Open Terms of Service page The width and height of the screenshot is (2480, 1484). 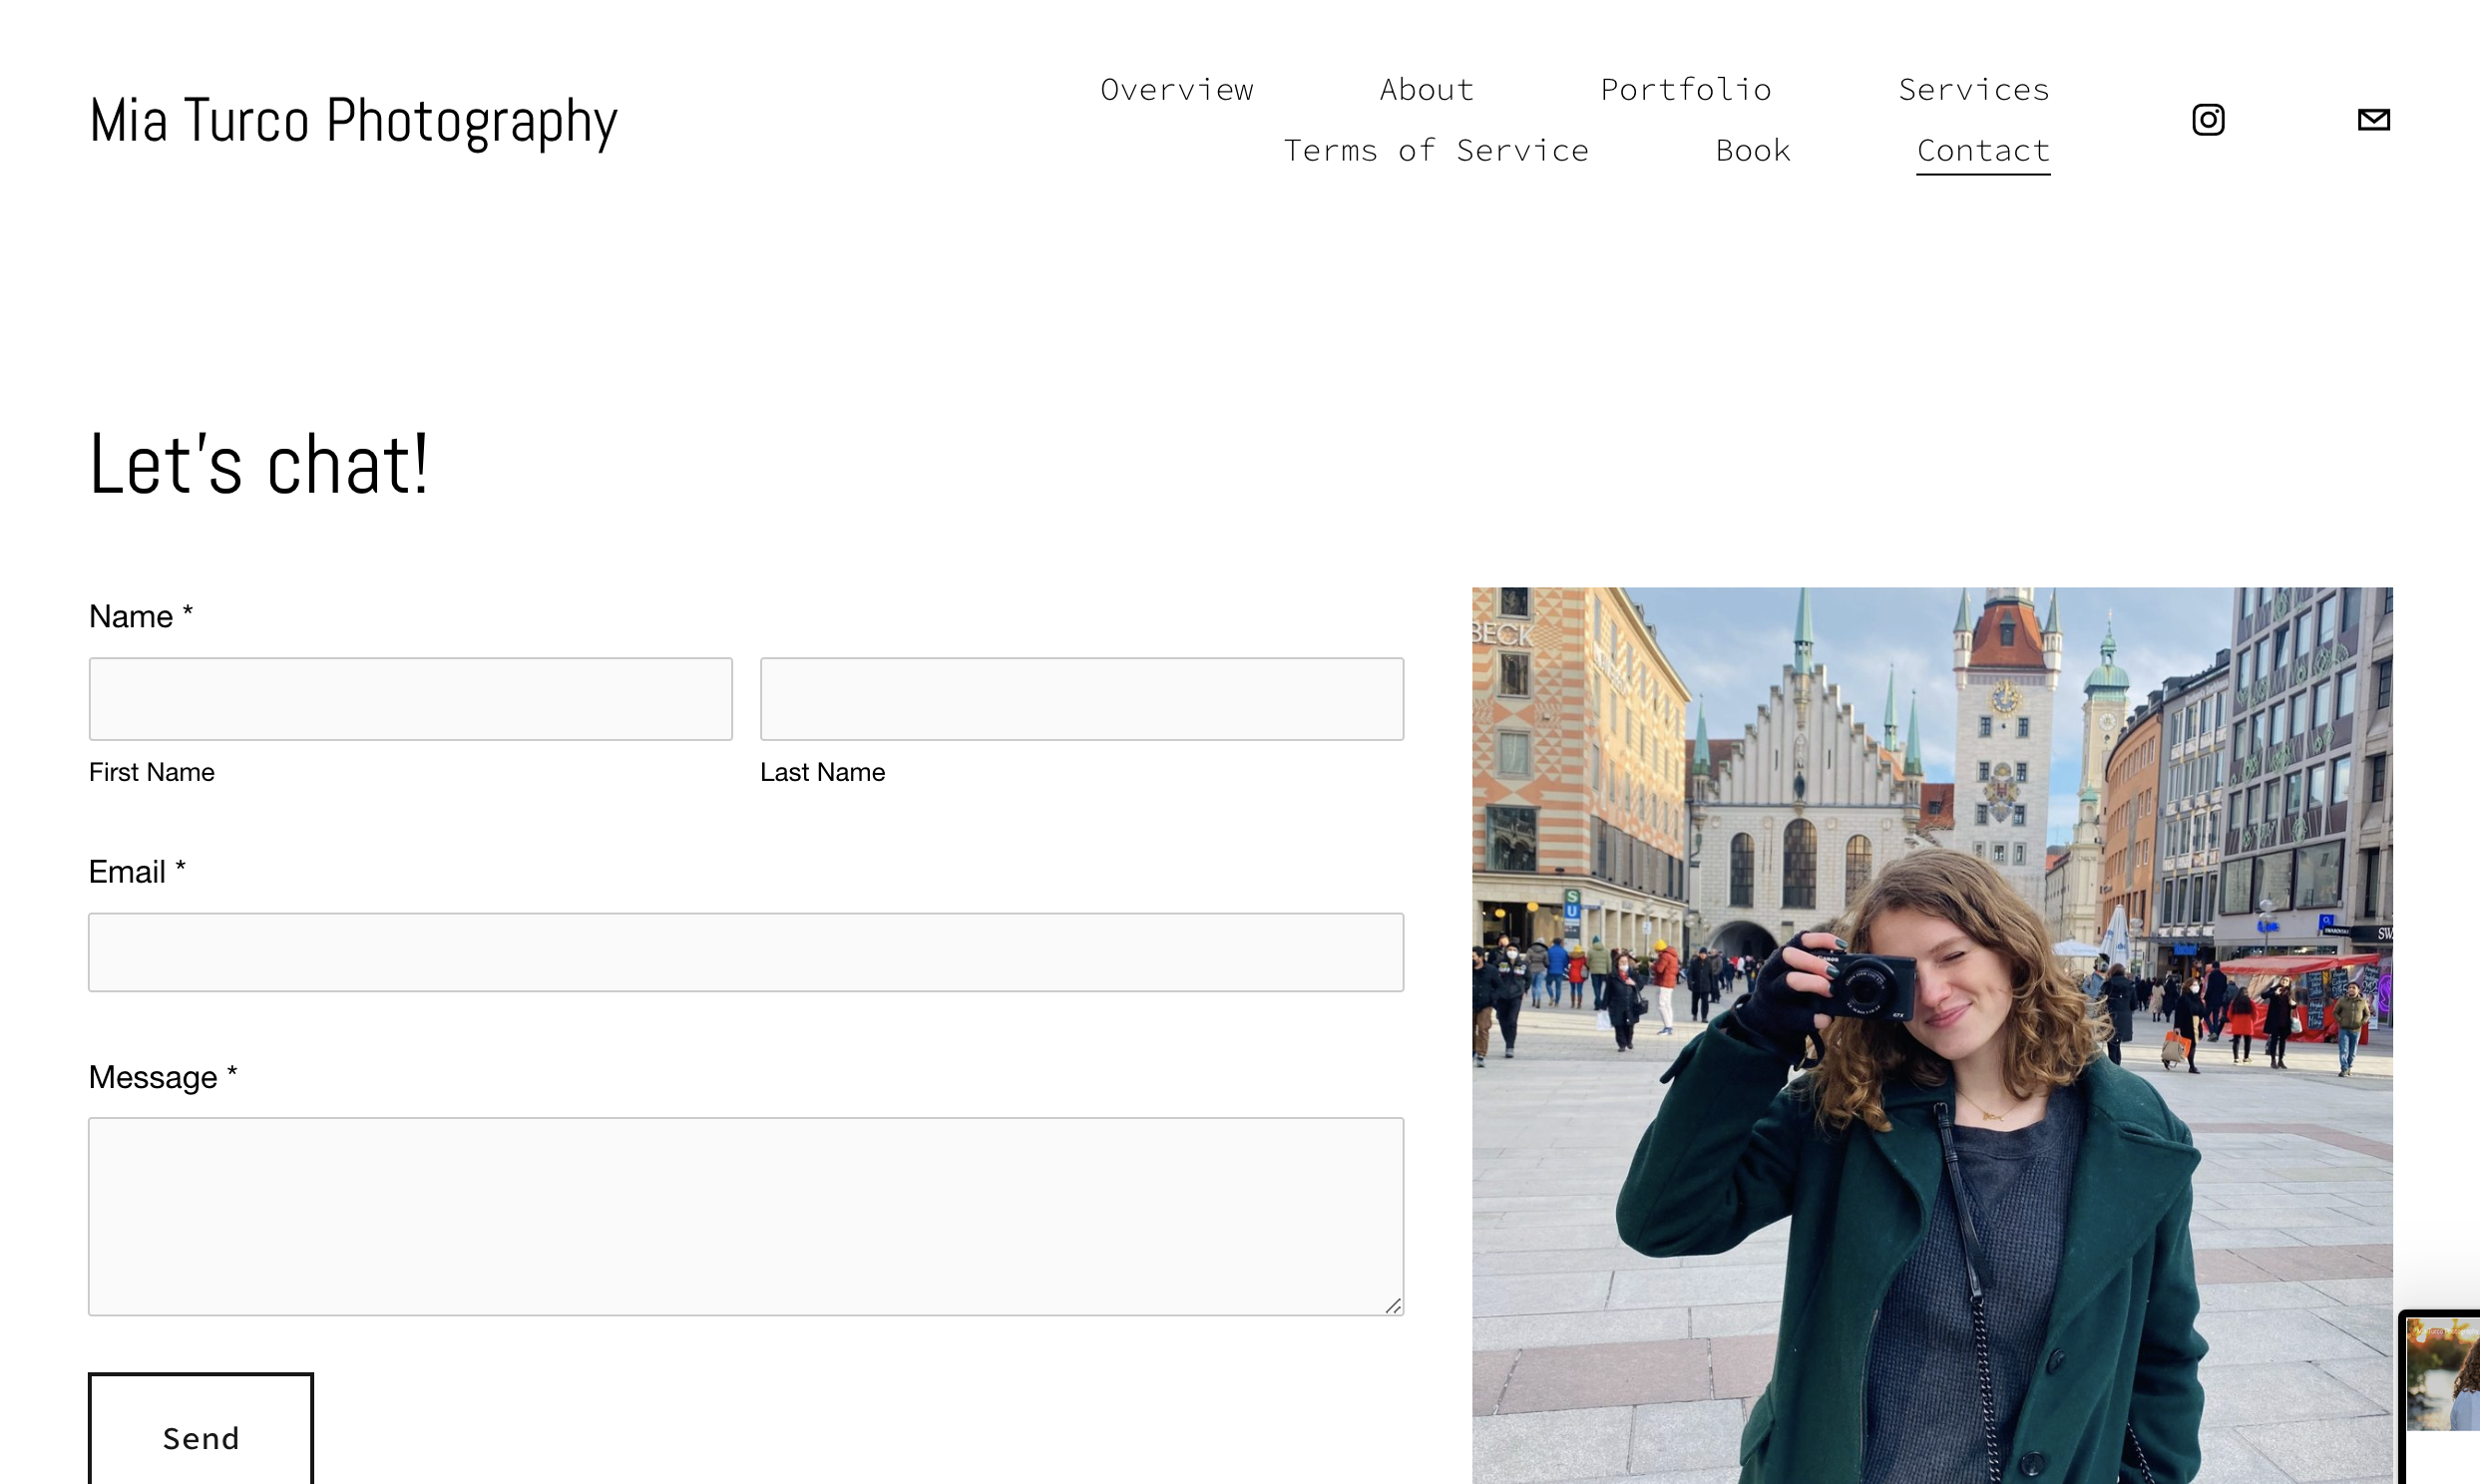1435,151
